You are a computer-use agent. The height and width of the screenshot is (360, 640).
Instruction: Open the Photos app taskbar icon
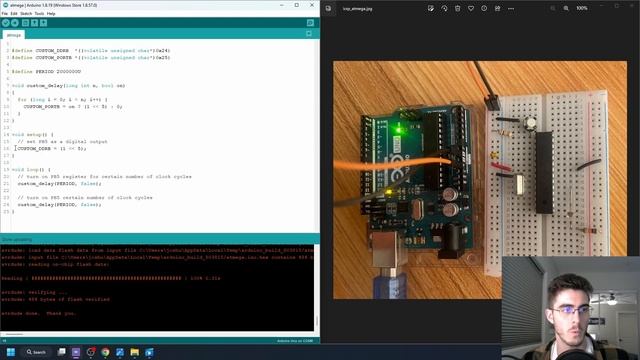pos(149,352)
